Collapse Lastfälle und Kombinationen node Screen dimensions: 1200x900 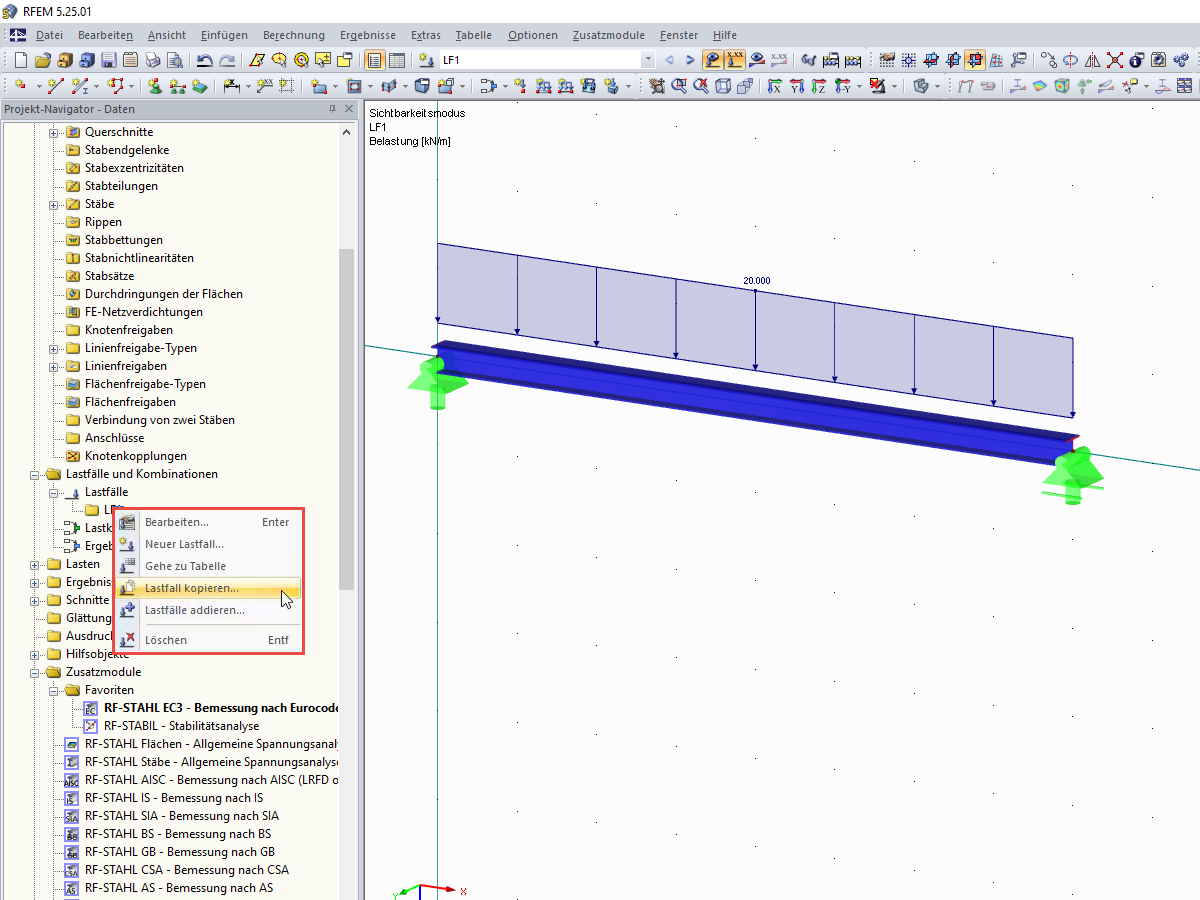tap(36, 474)
